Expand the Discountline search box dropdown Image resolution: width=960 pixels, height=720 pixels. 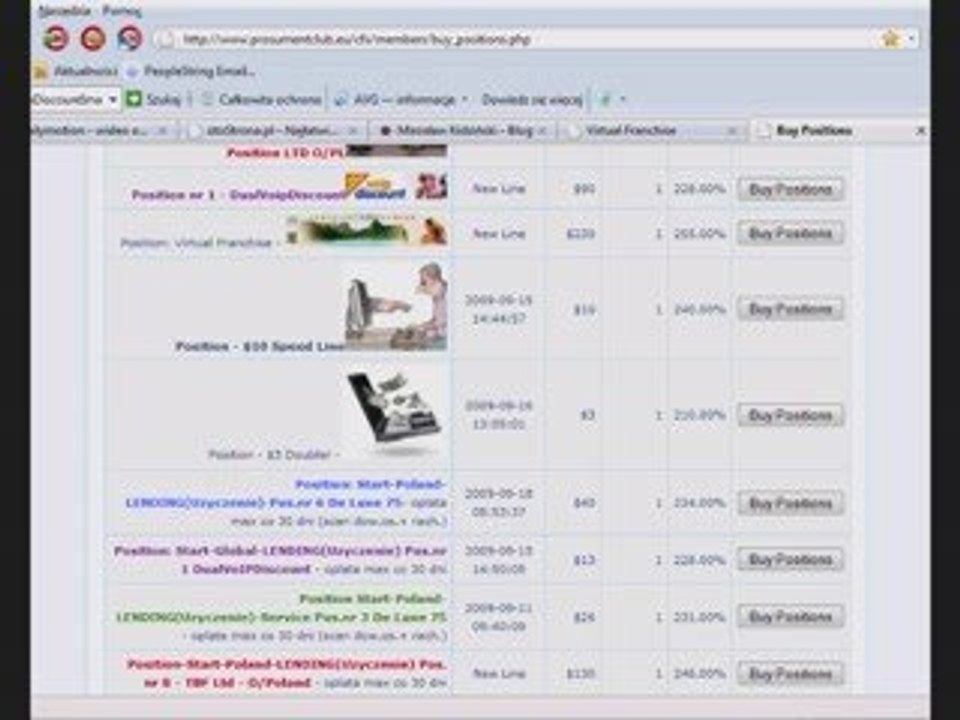(x=113, y=99)
